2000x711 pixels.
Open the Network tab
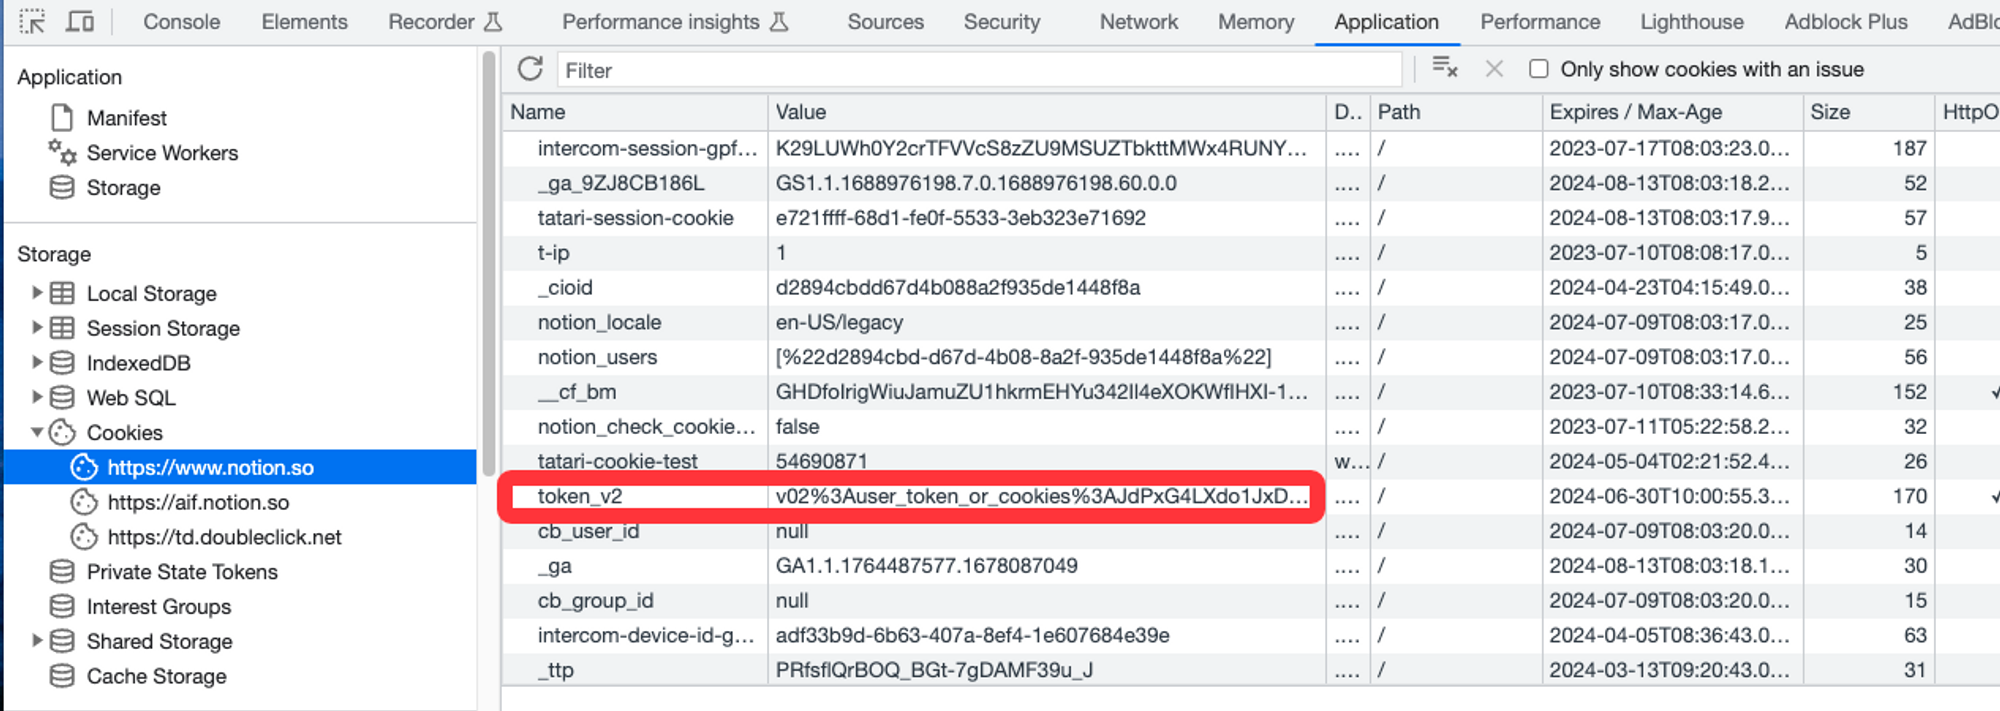[1139, 22]
